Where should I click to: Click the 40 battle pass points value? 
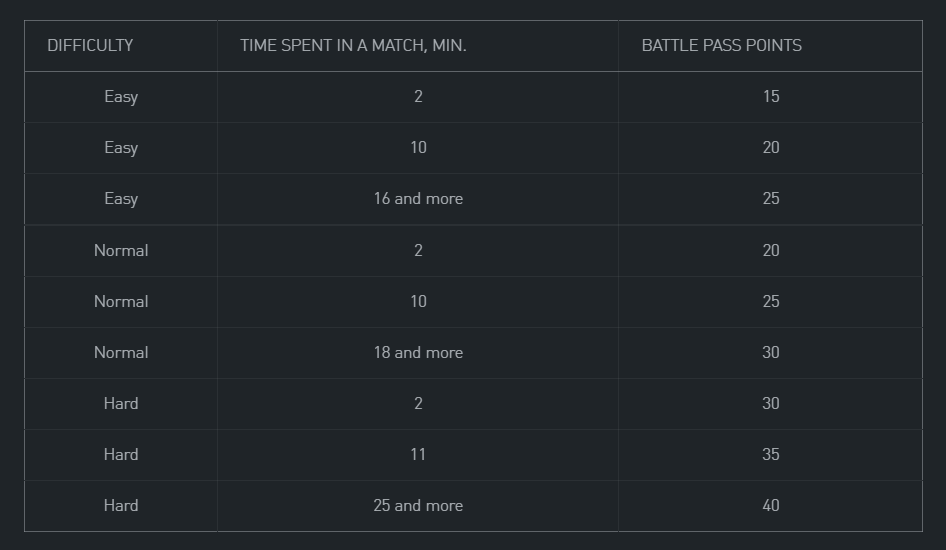771,506
